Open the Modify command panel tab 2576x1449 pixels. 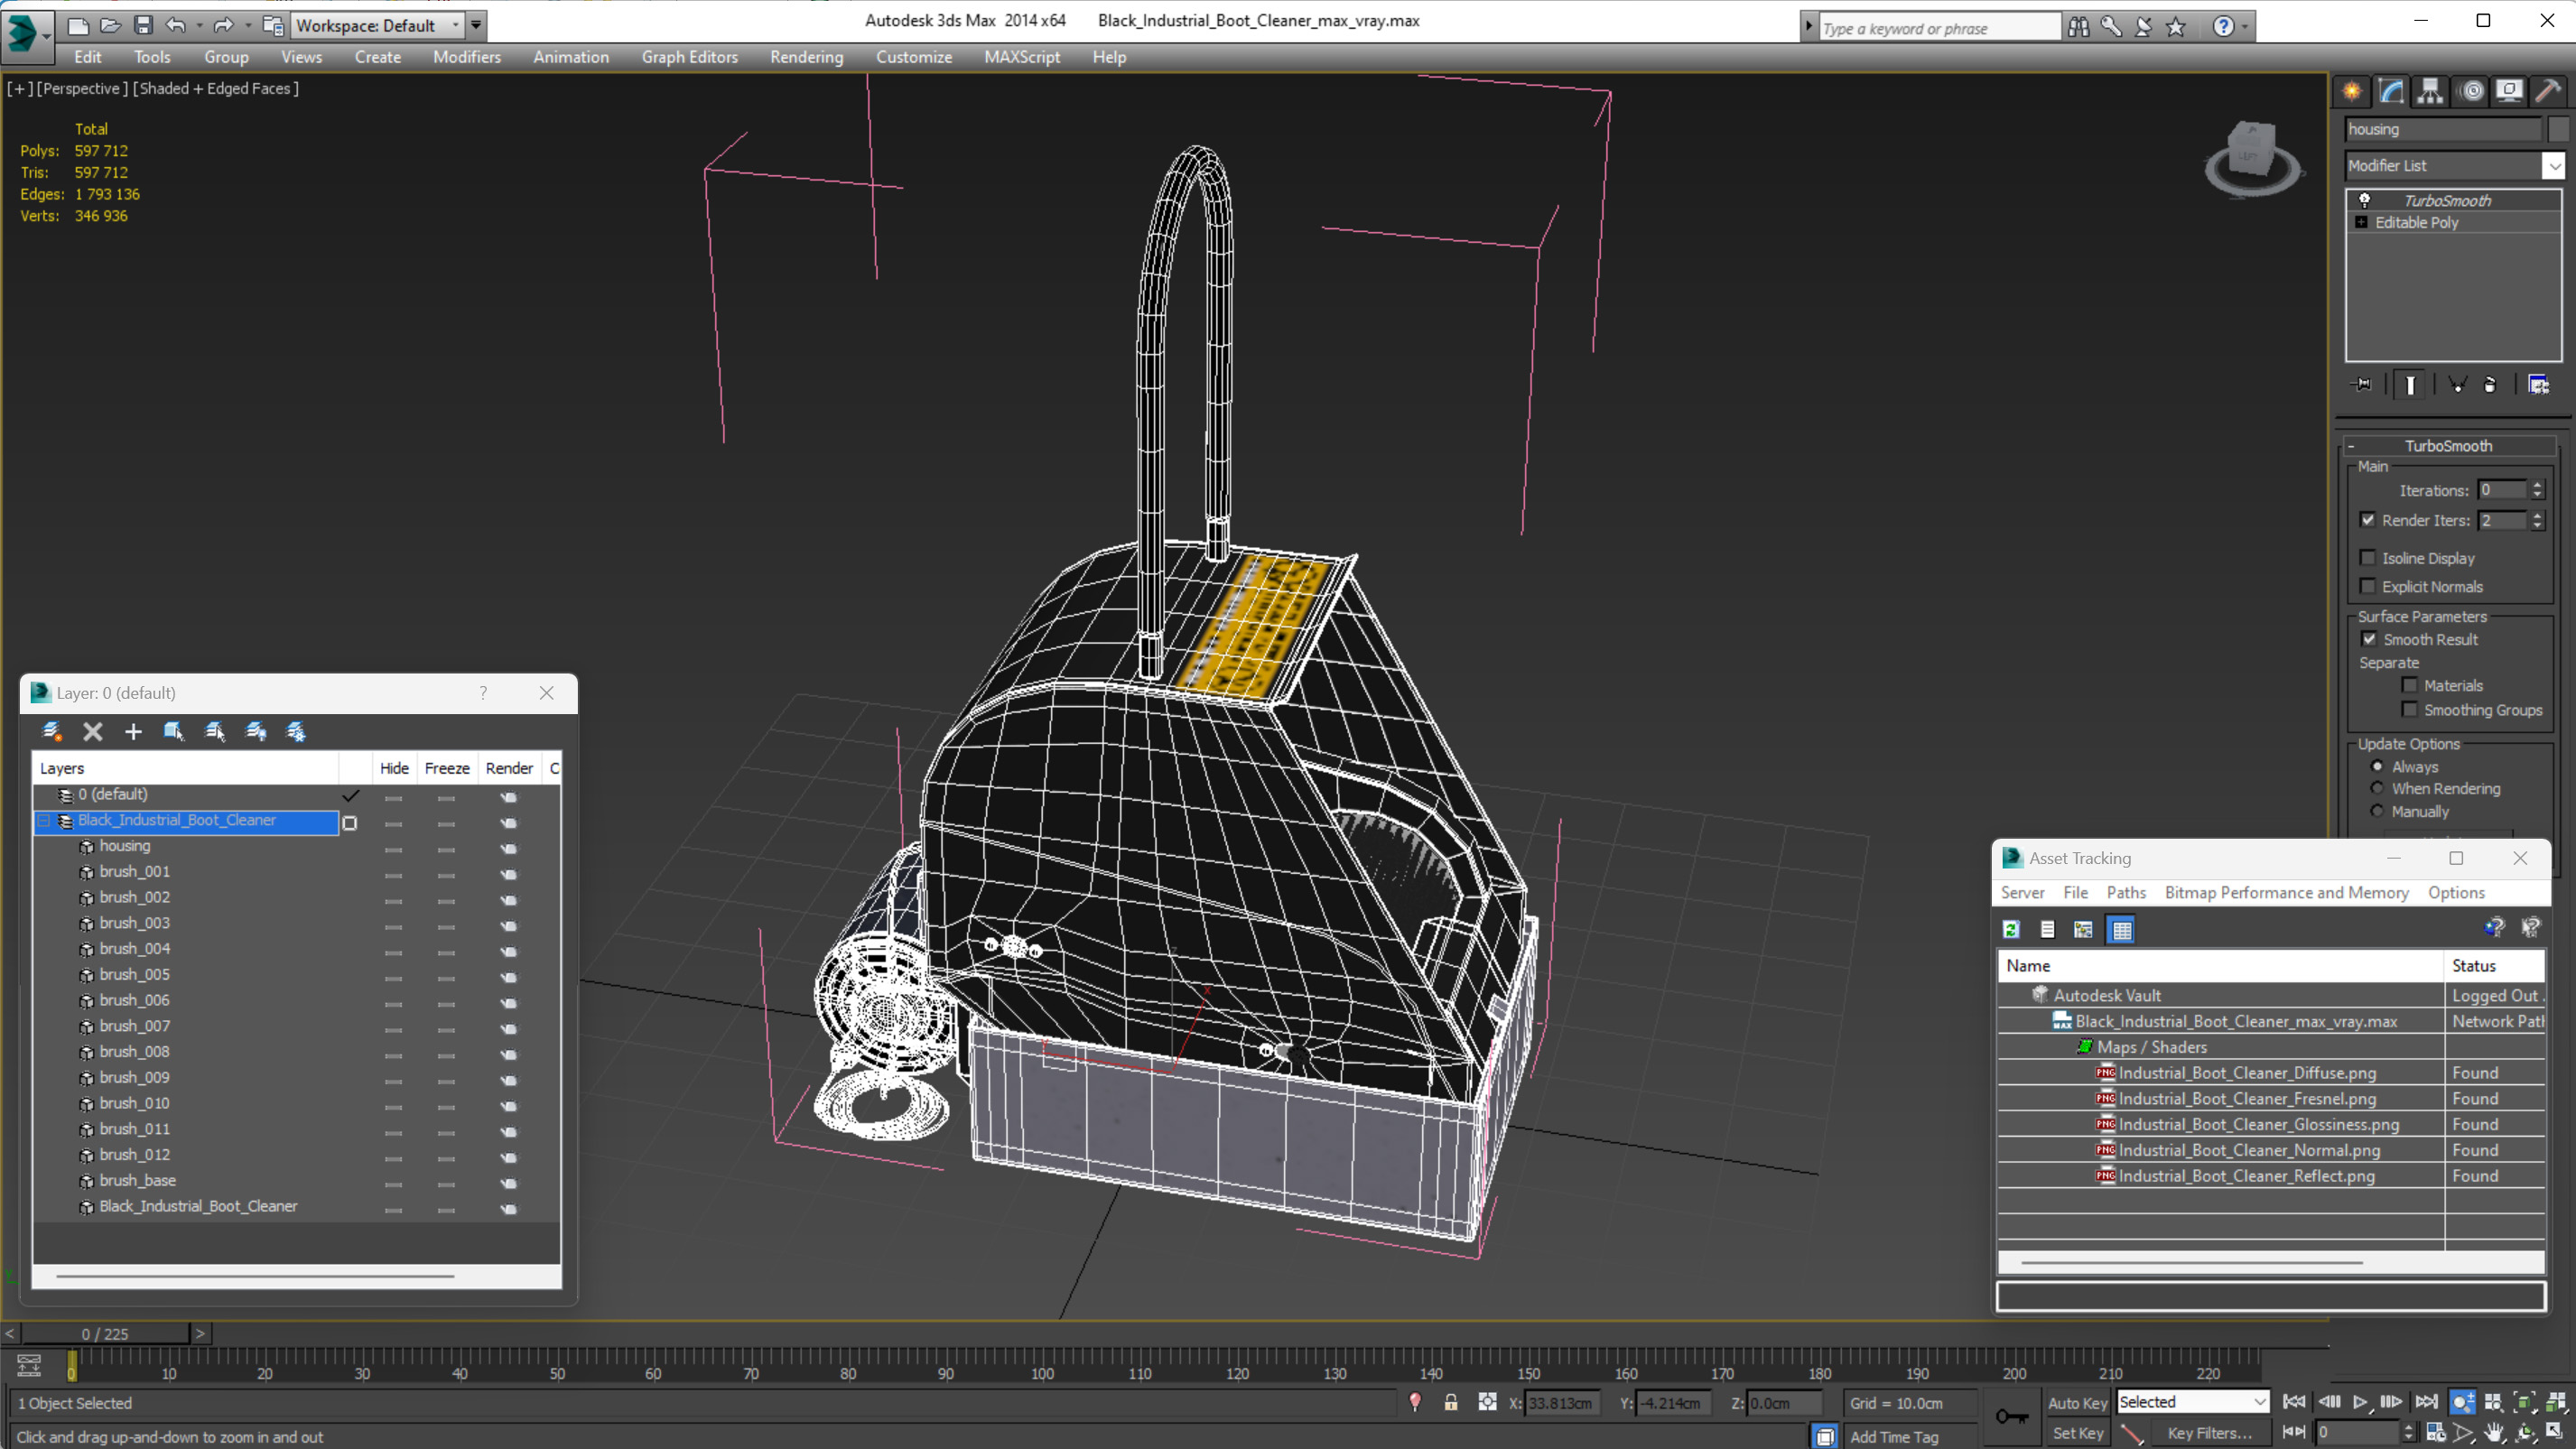pos(2391,91)
